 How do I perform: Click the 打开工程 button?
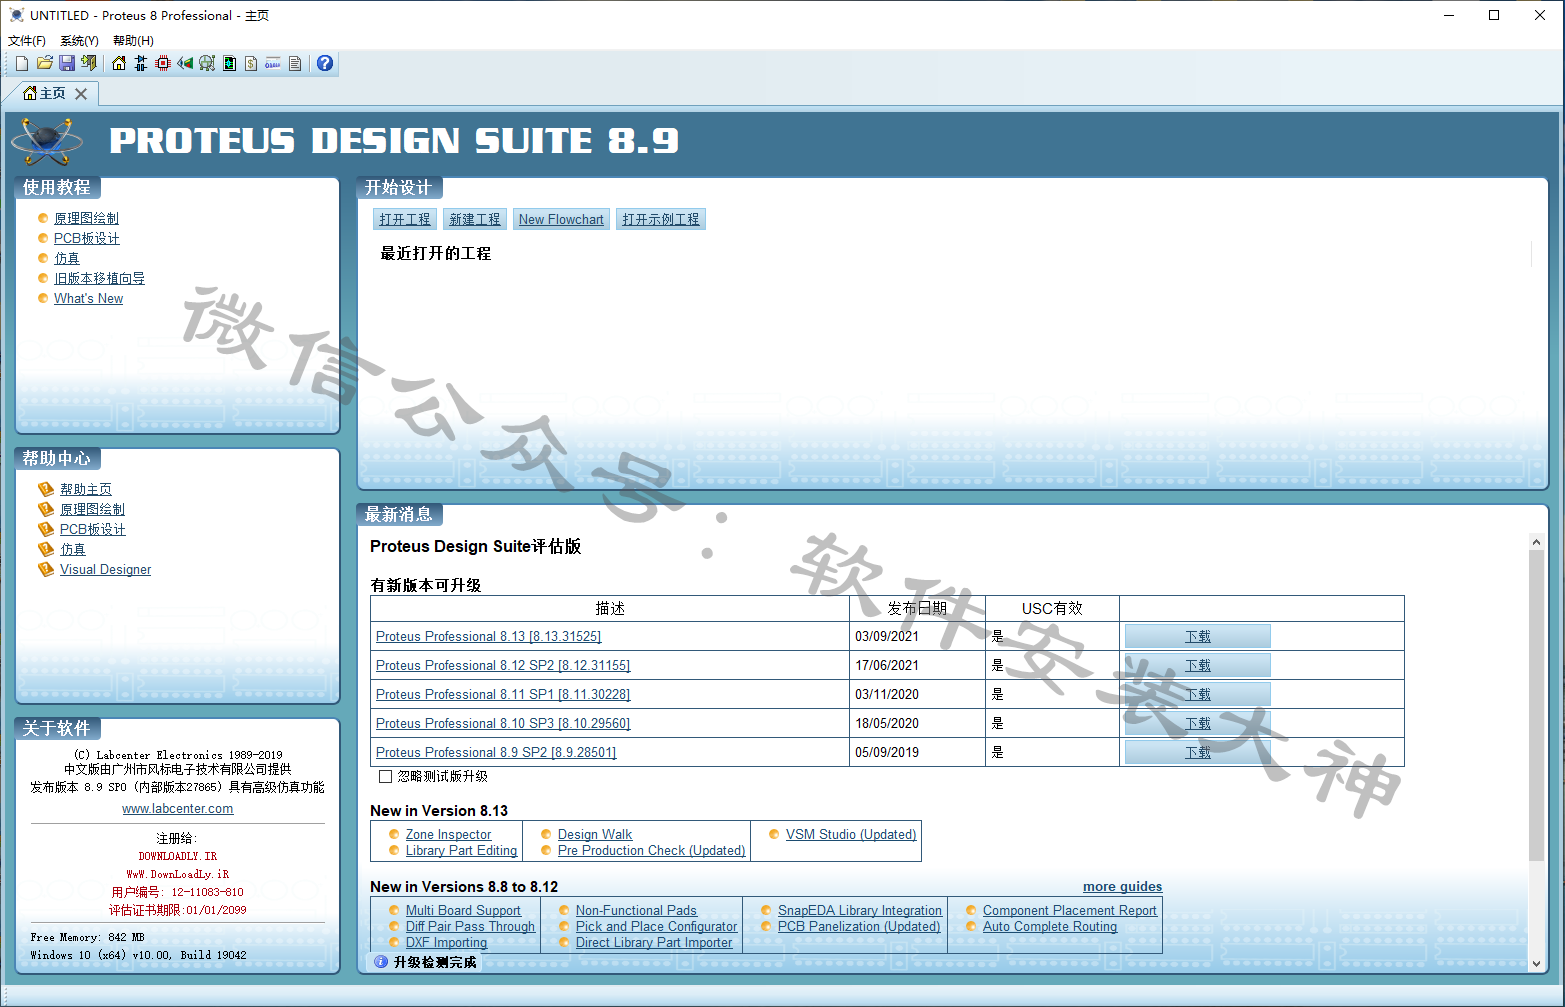[405, 219]
